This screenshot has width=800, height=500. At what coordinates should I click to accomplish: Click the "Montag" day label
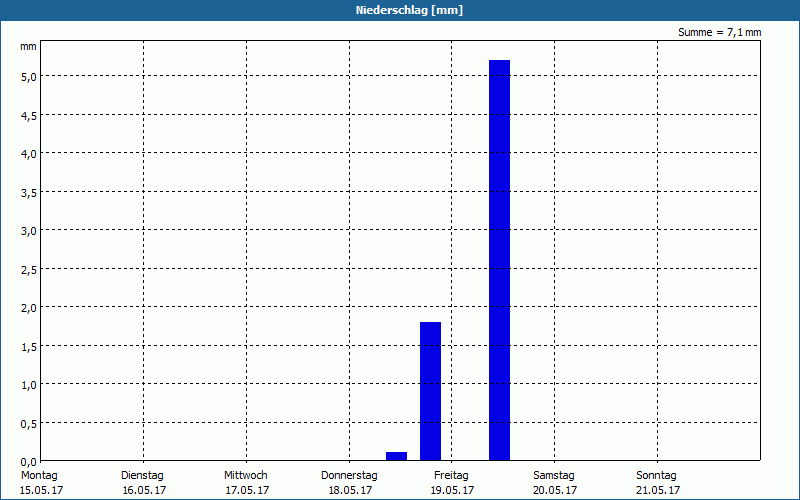(39, 475)
